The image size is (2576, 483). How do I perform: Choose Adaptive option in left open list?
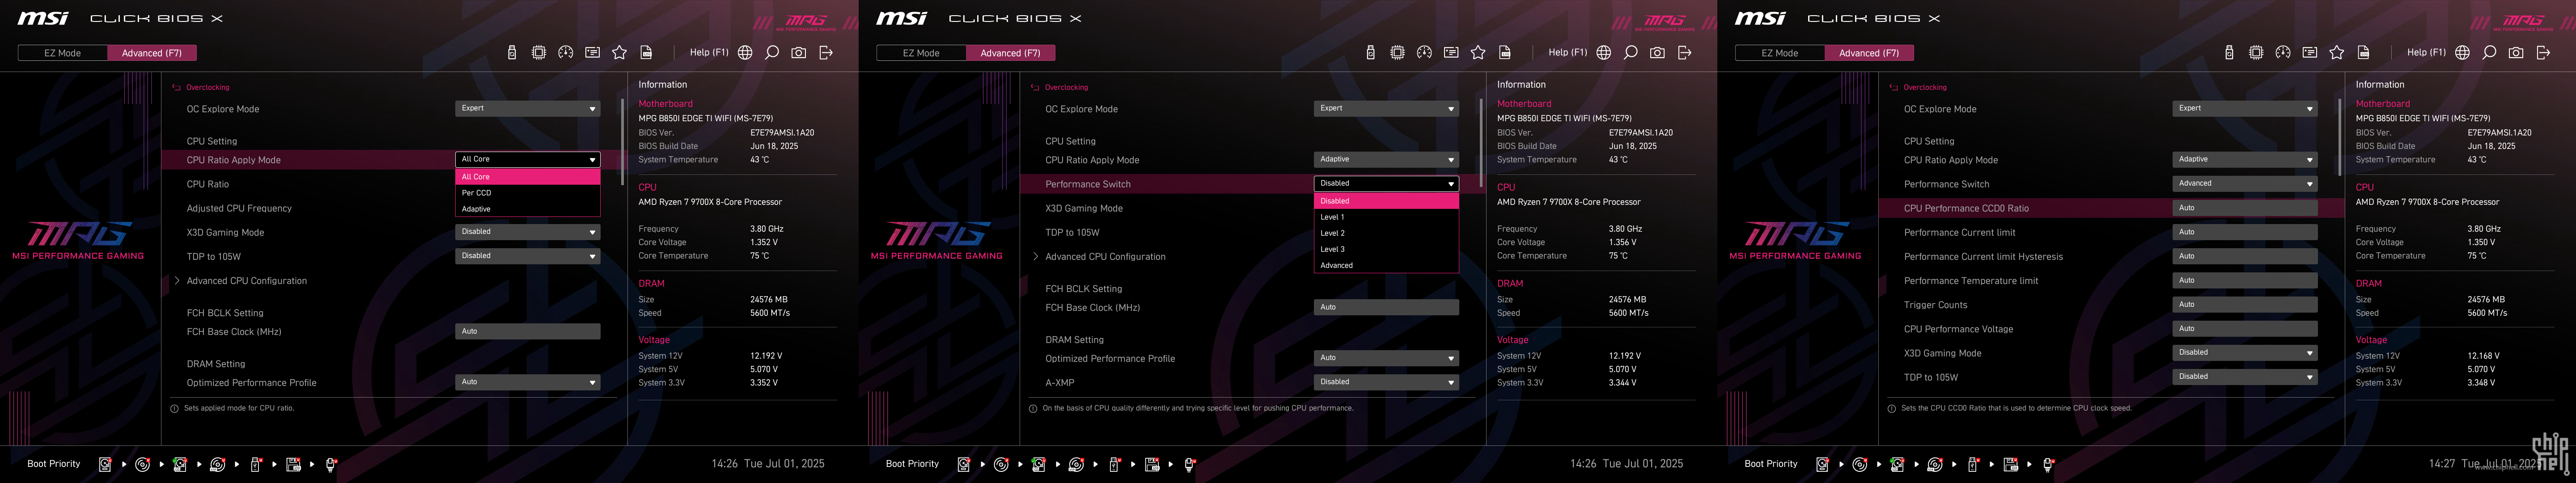528,209
